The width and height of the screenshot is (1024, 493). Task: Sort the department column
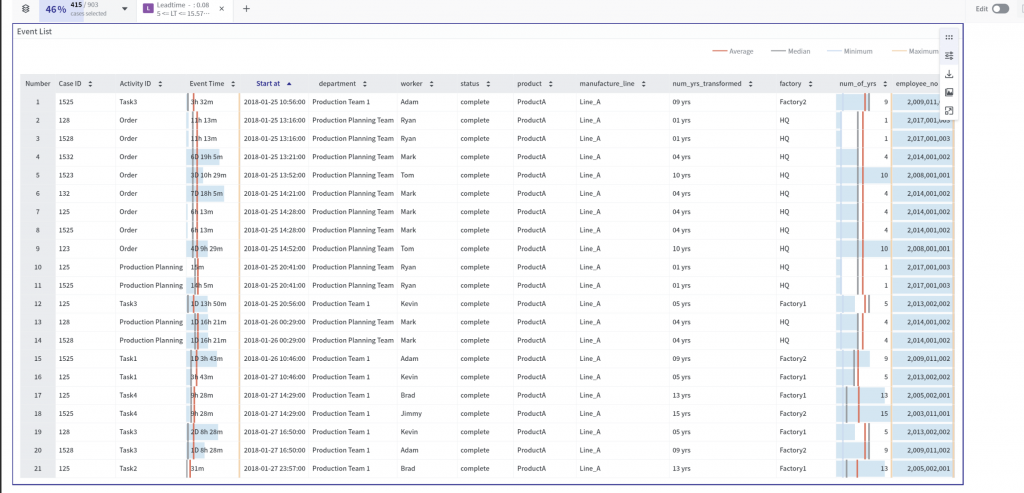point(364,84)
